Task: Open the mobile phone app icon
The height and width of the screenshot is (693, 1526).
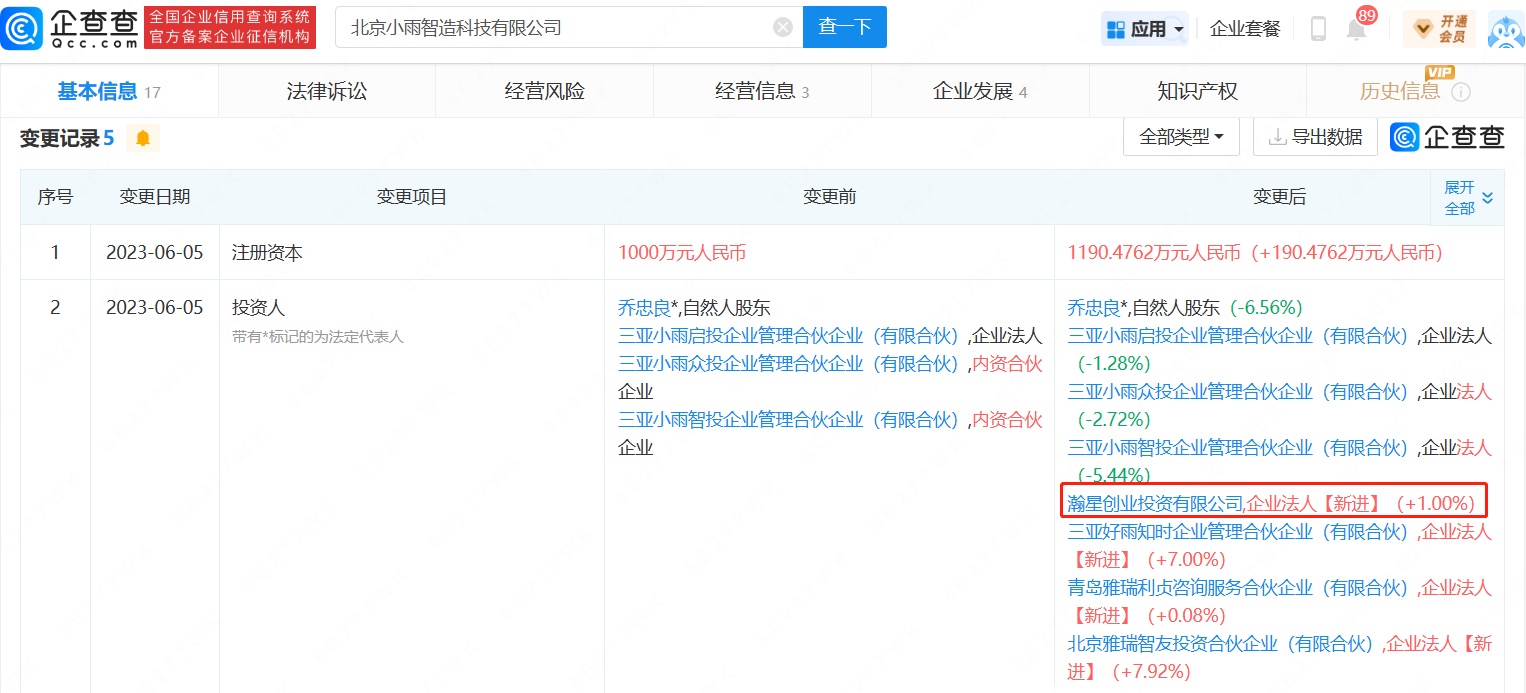Action: (x=1318, y=28)
